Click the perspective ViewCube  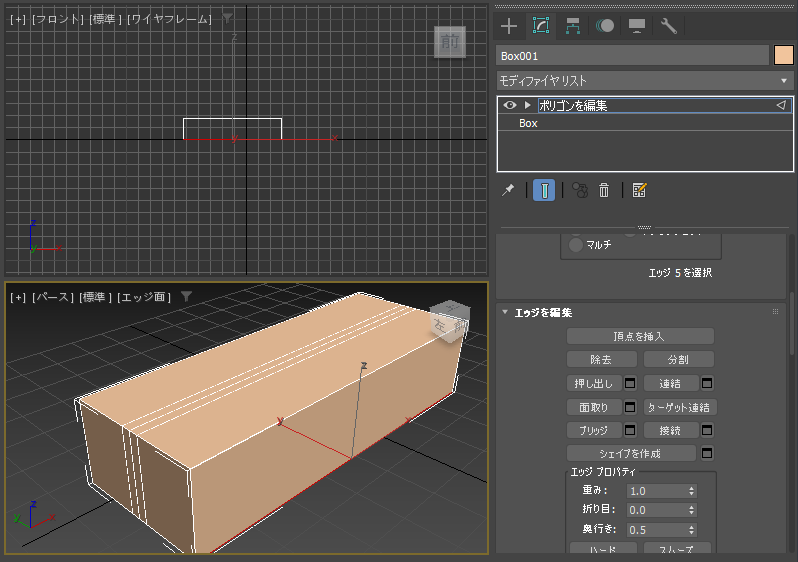(450, 321)
